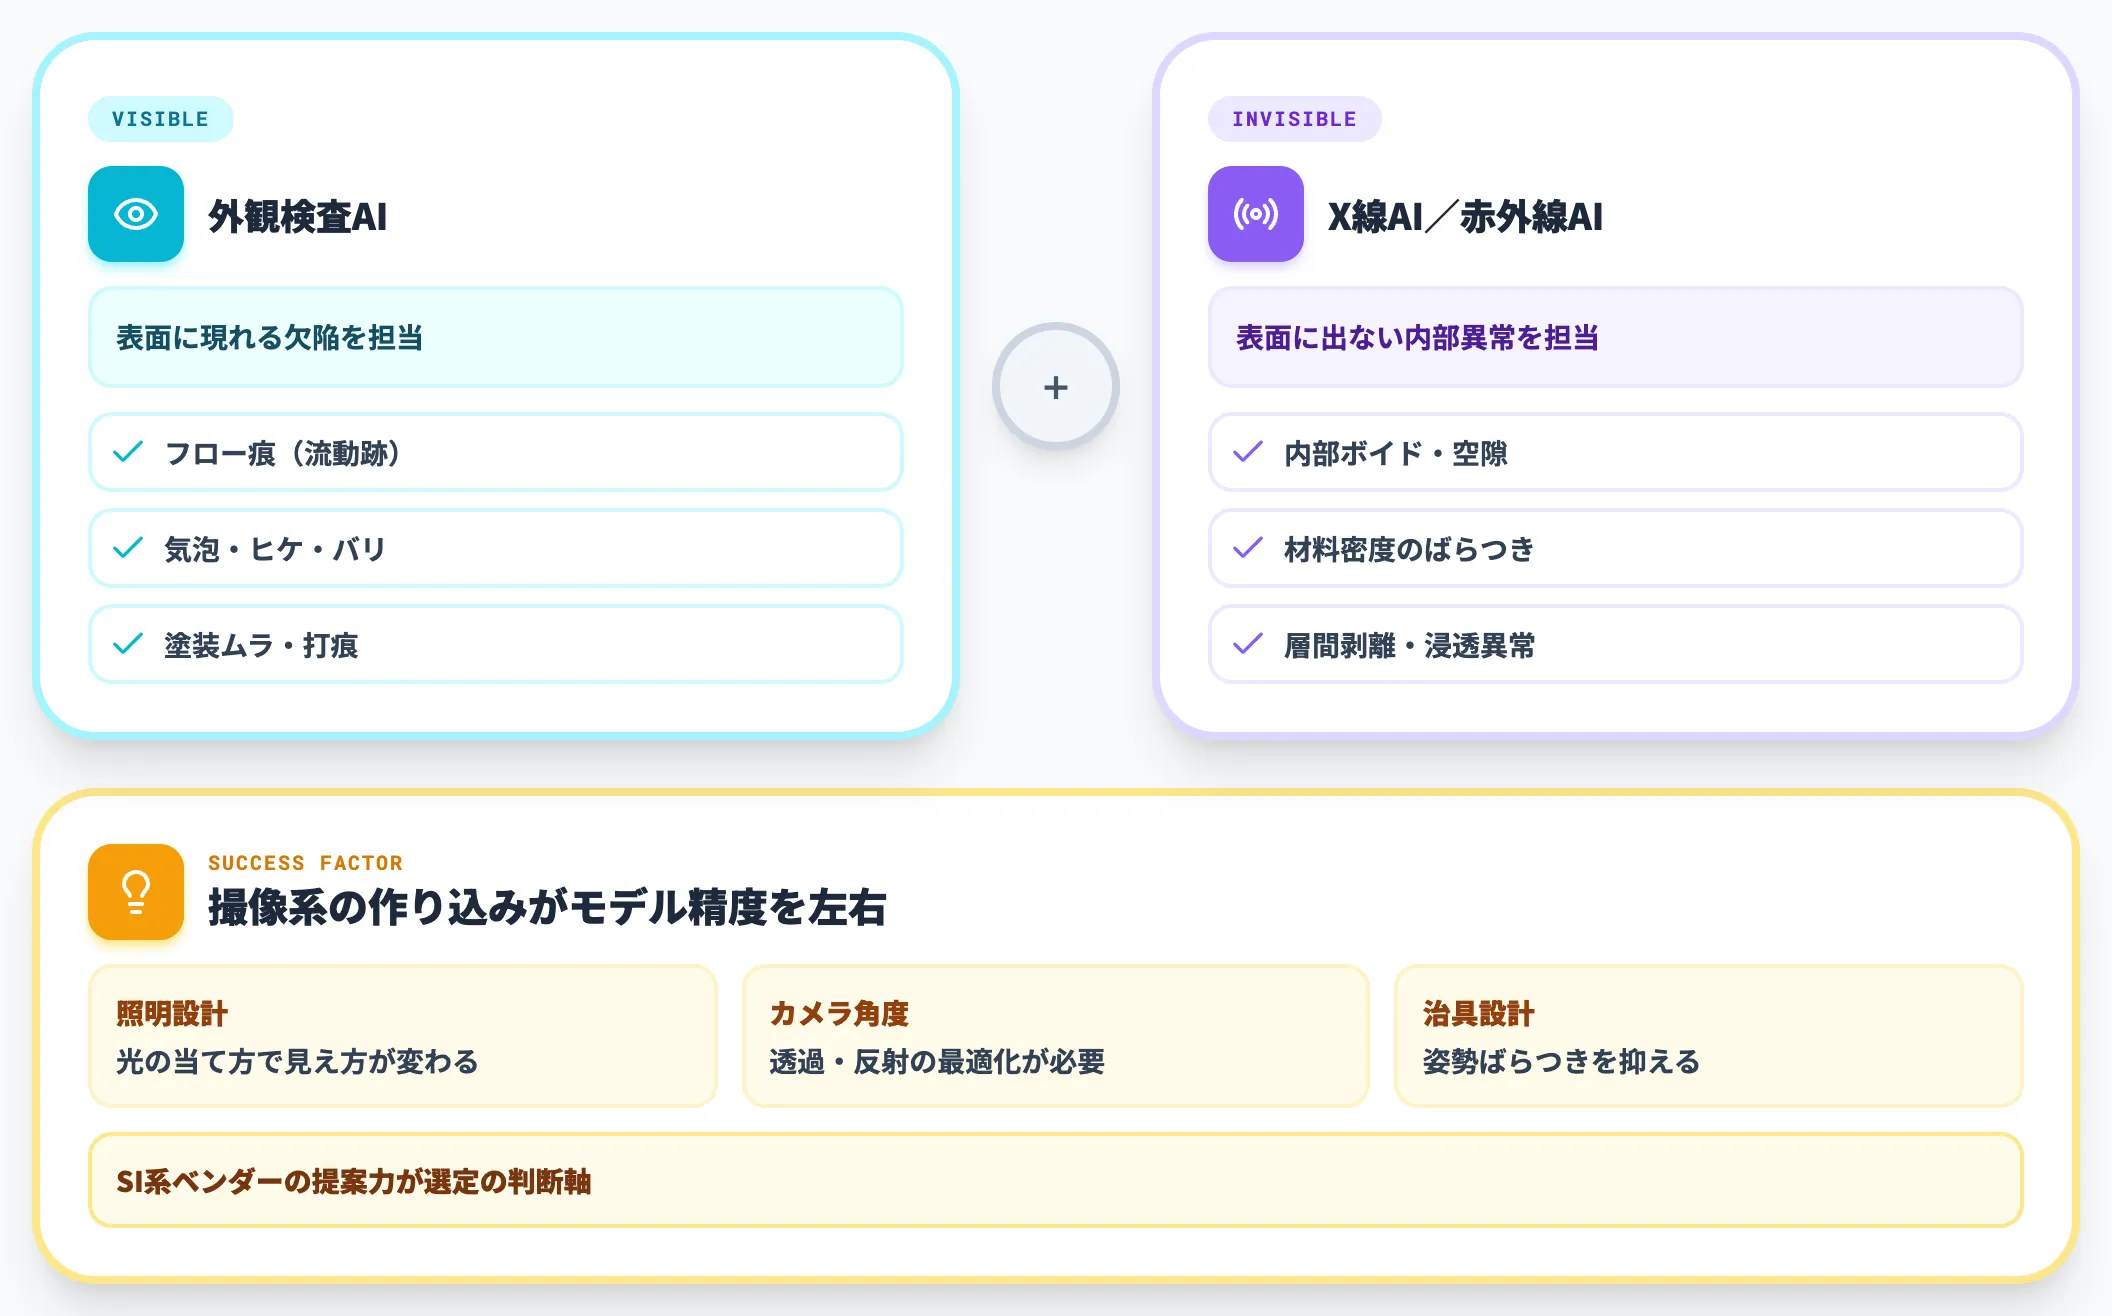Image resolution: width=2112 pixels, height=1316 pixels.
Task: Click the 撮像系の作り込みがモデル精度を左右 heading
Action: point(547,907)
